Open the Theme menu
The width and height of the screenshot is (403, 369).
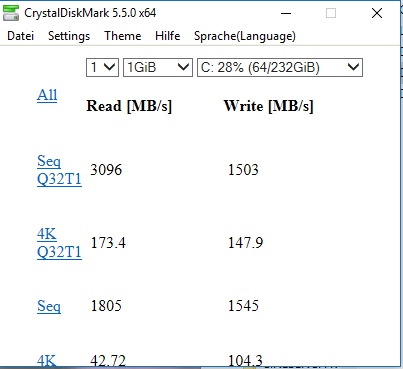click(x=123, y=36)
